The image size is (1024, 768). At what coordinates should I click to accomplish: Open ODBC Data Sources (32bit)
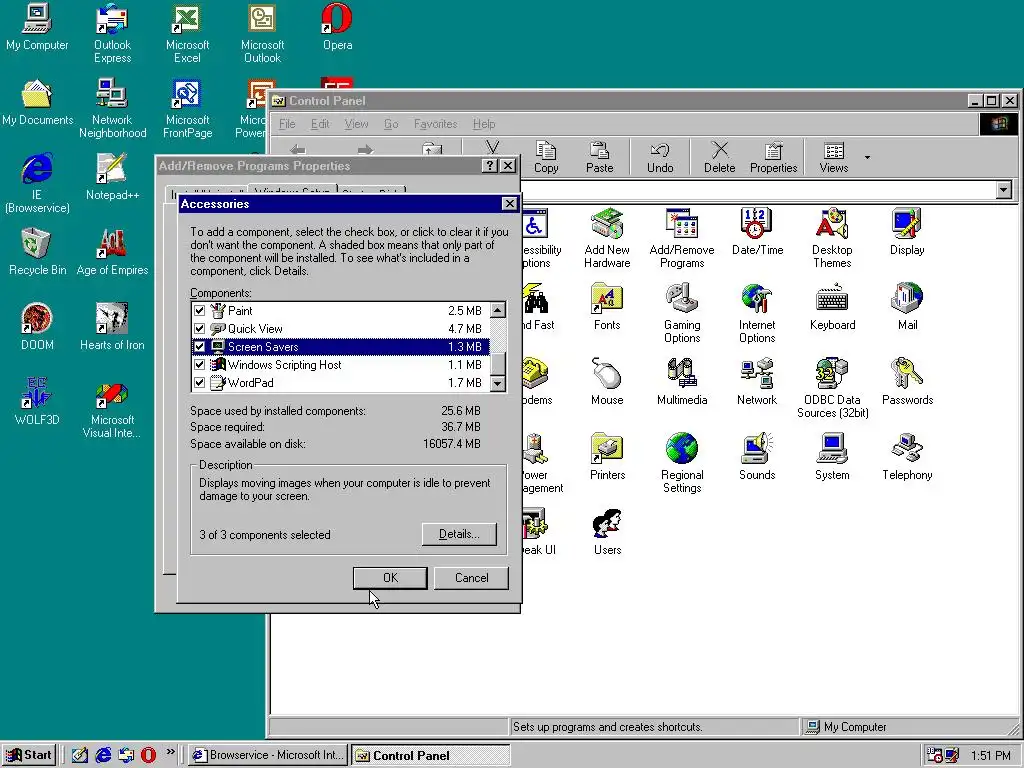click(x=832, y=388)
